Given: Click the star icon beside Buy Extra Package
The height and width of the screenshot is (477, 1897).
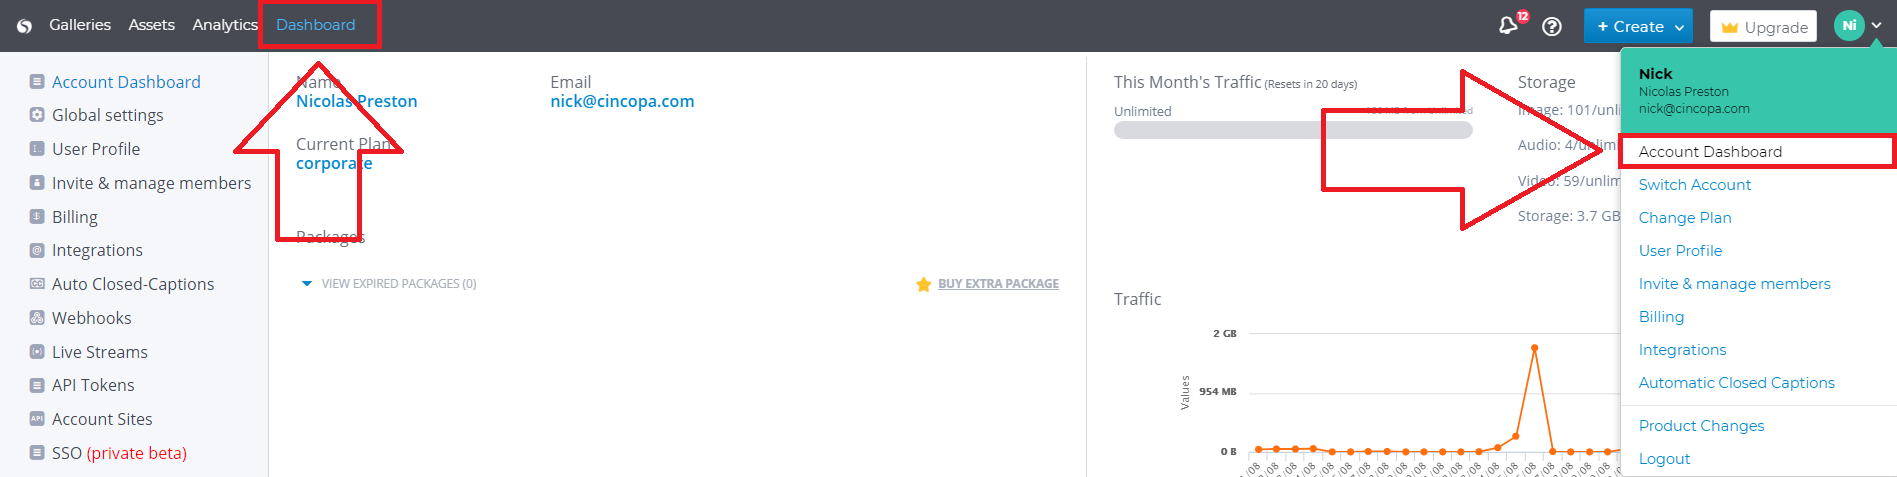Looking at the screenshot, I should [923, 285].
